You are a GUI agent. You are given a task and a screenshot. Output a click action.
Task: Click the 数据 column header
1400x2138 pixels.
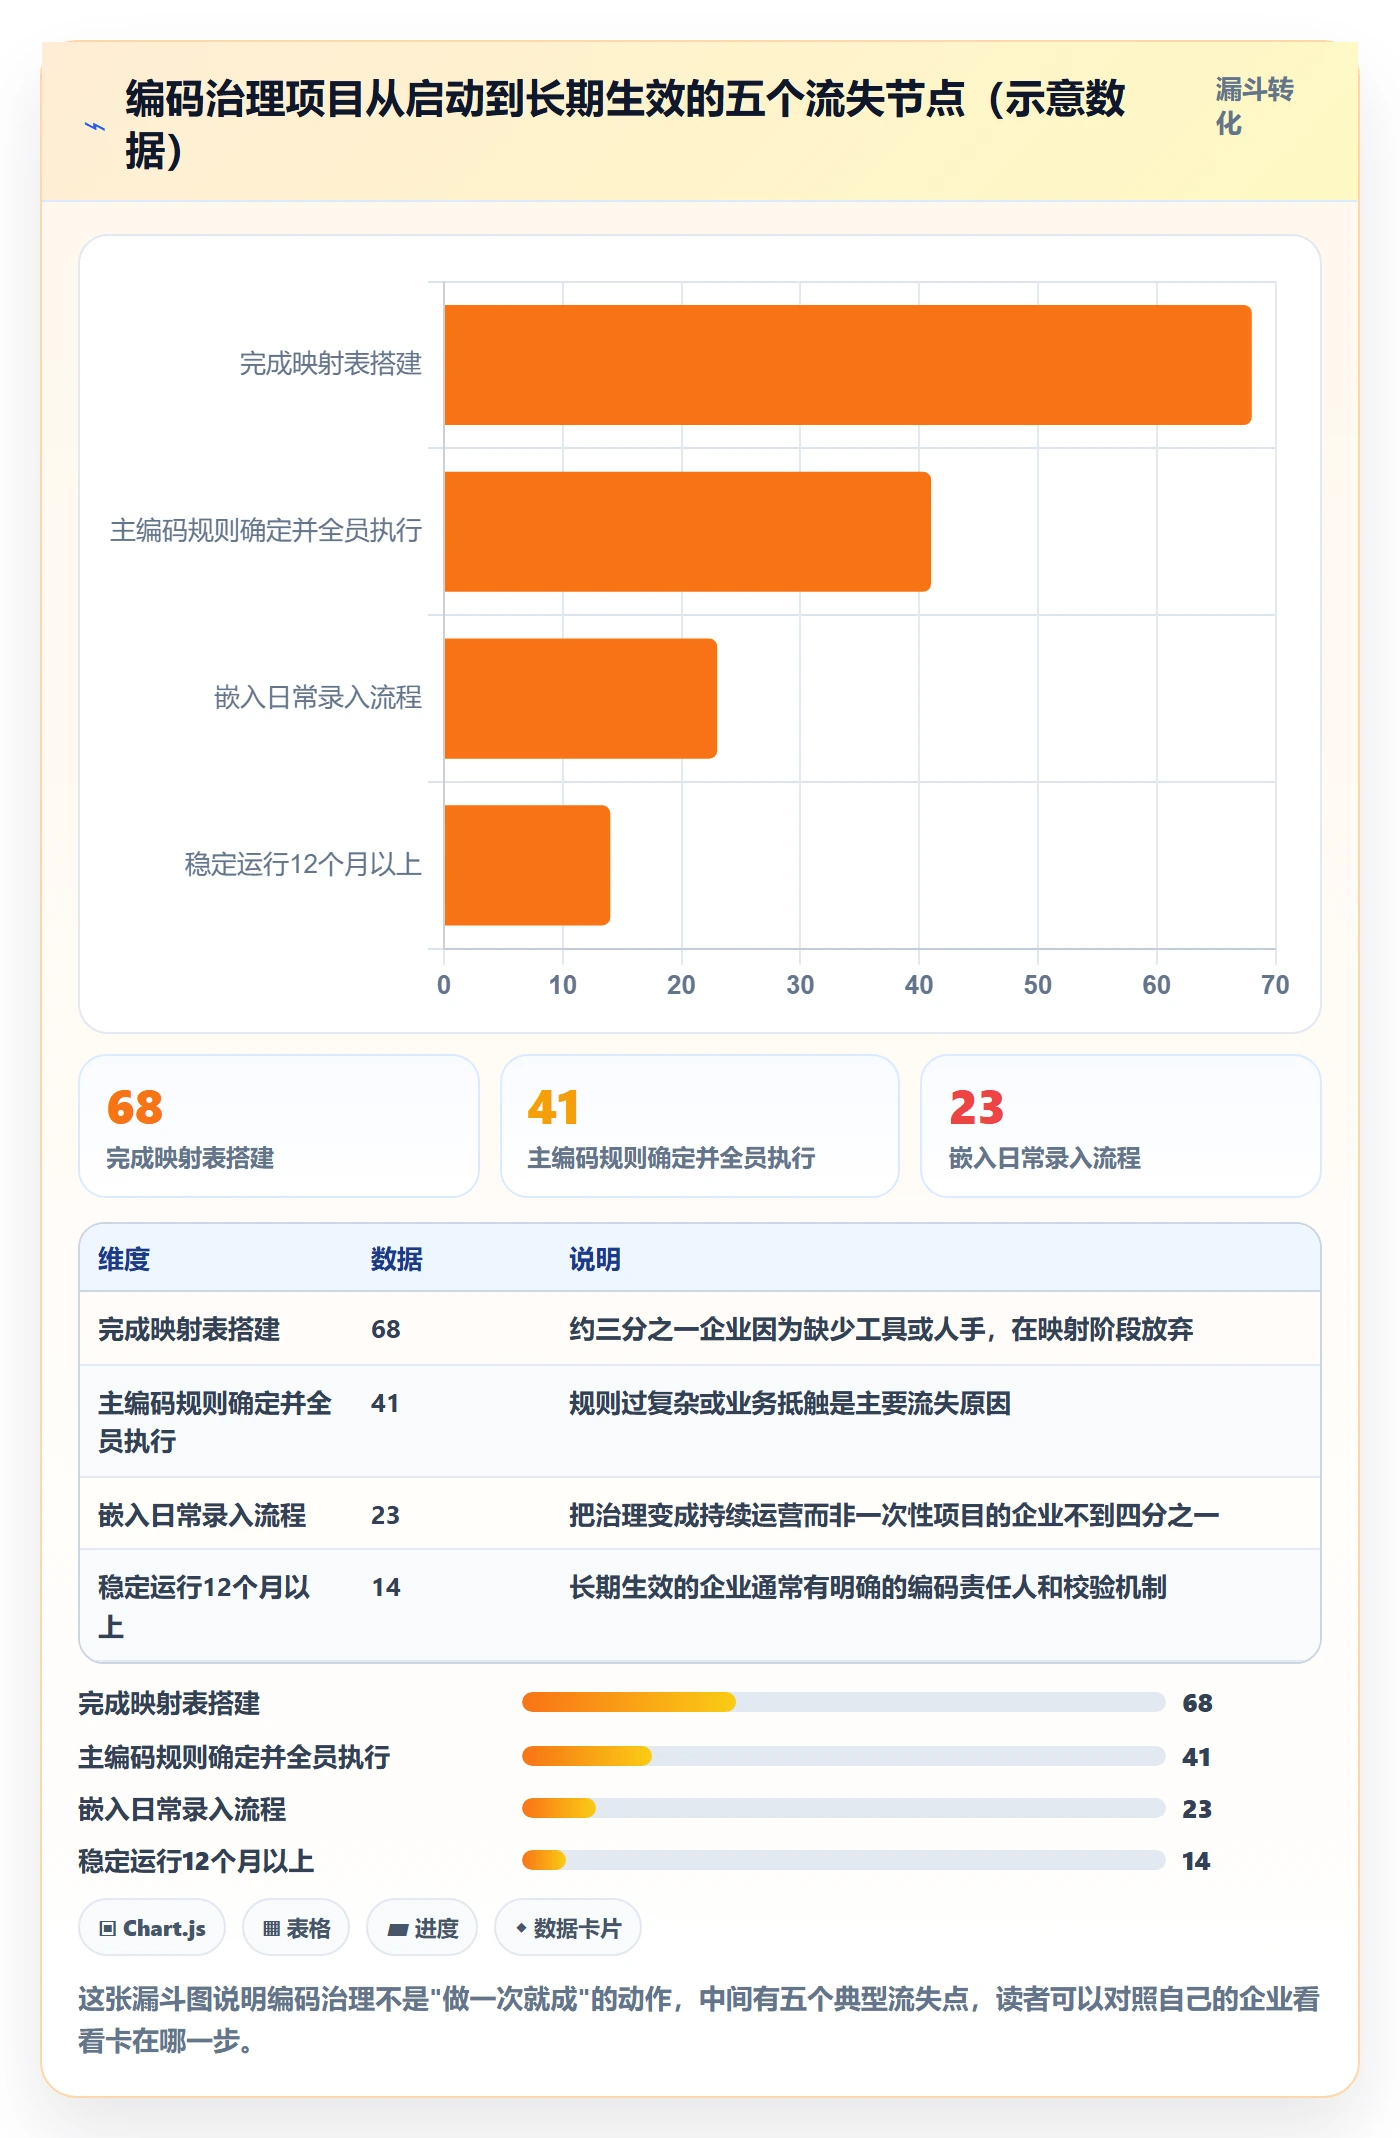click(x=397, y=1259)
